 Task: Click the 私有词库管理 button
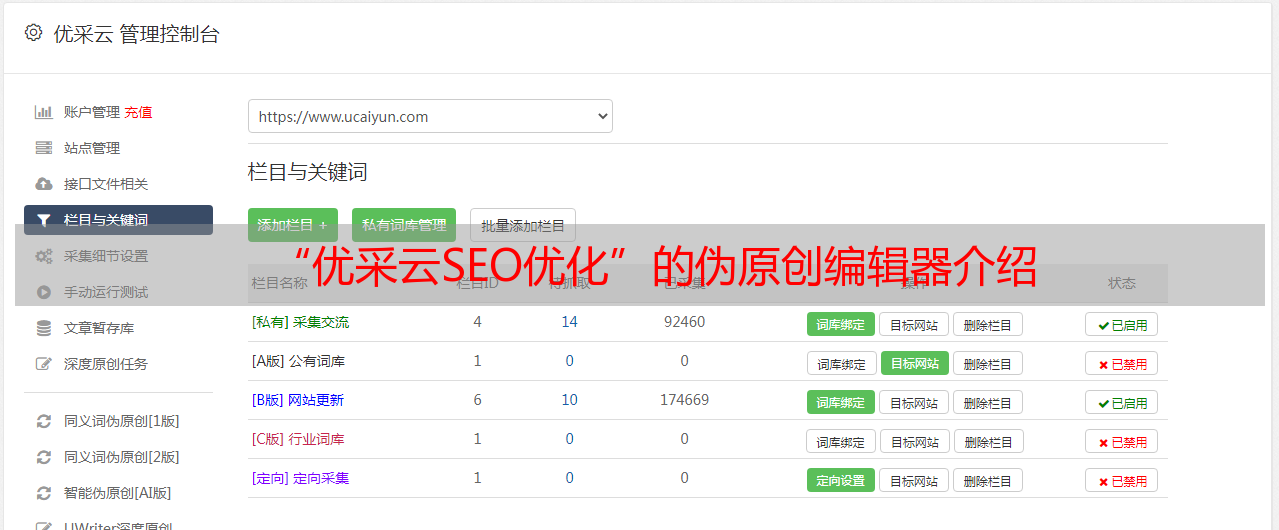[x=404, y=225]
